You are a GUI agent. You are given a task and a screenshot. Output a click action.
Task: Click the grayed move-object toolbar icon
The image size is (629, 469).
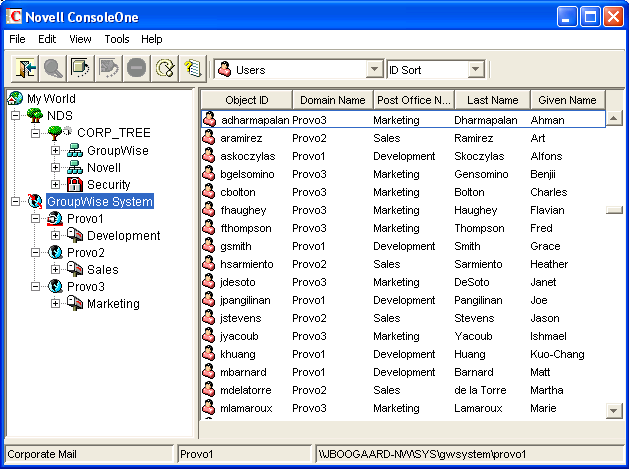pos(109,69)
